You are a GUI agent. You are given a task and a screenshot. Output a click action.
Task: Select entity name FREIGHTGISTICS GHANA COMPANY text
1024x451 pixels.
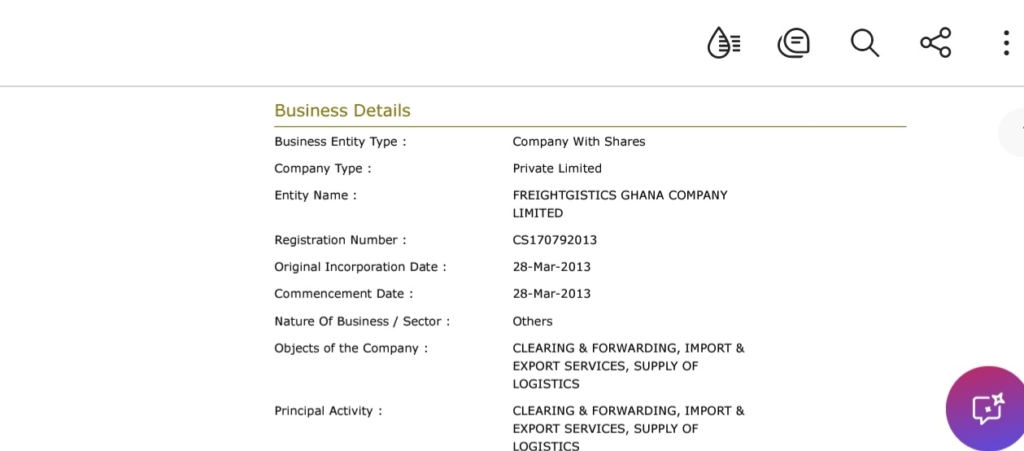620,195
